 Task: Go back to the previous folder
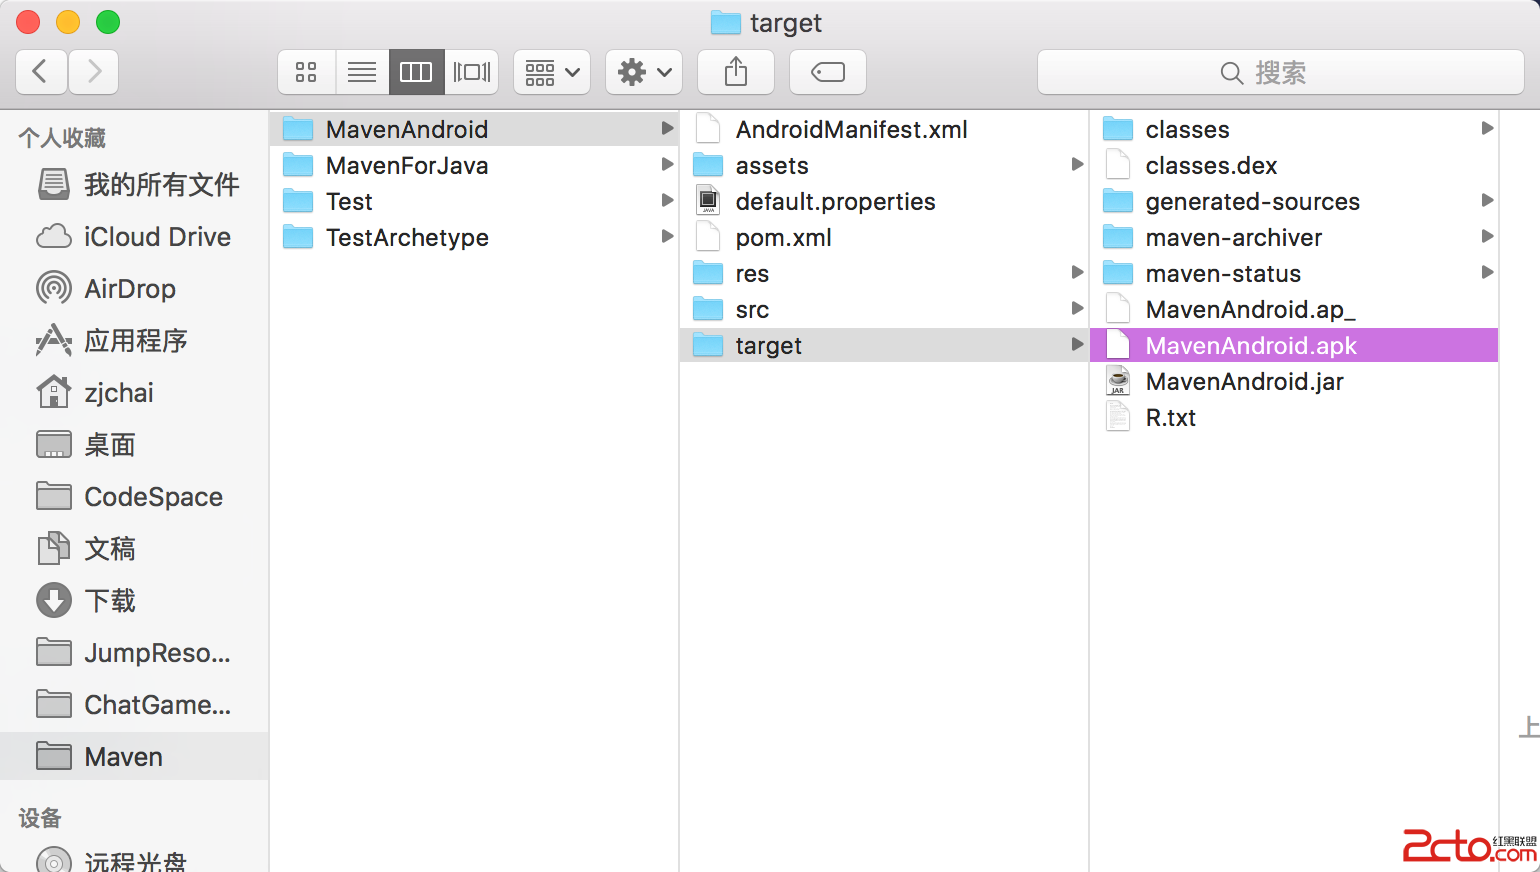(x=42, y=72)
